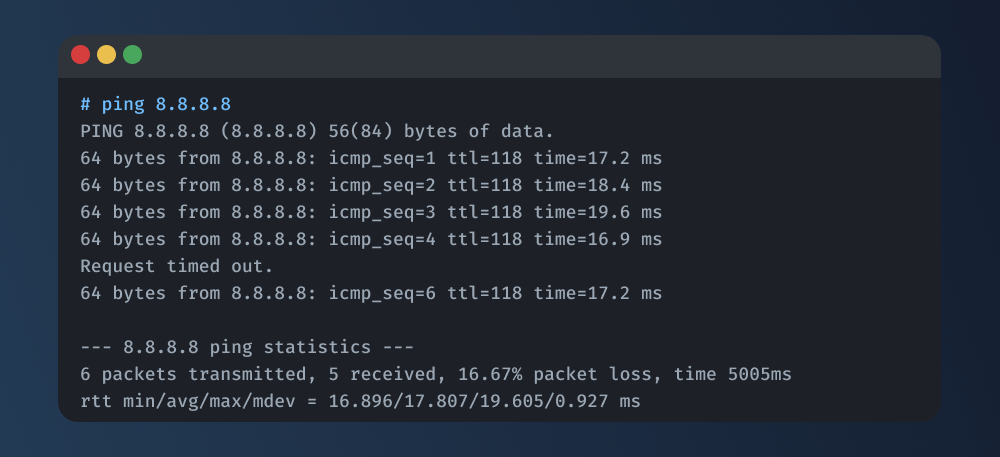Click the "8.8.8.8 ping statistics" header
This screenshot has height=457, width=1000.
[246, 347]
